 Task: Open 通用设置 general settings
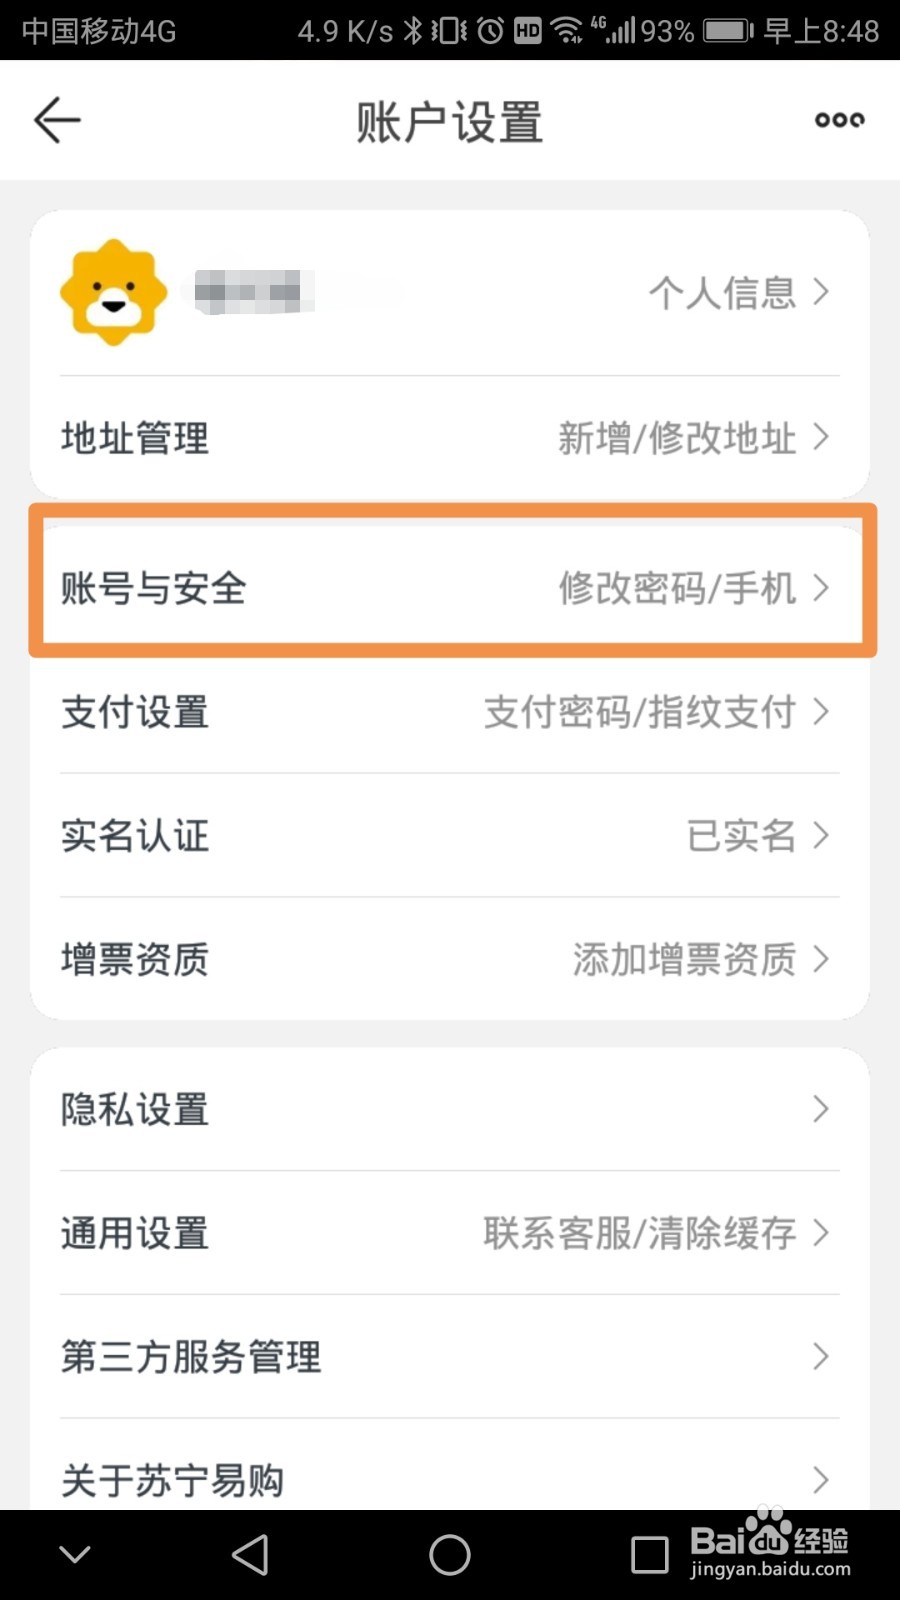pos(135,1233)
